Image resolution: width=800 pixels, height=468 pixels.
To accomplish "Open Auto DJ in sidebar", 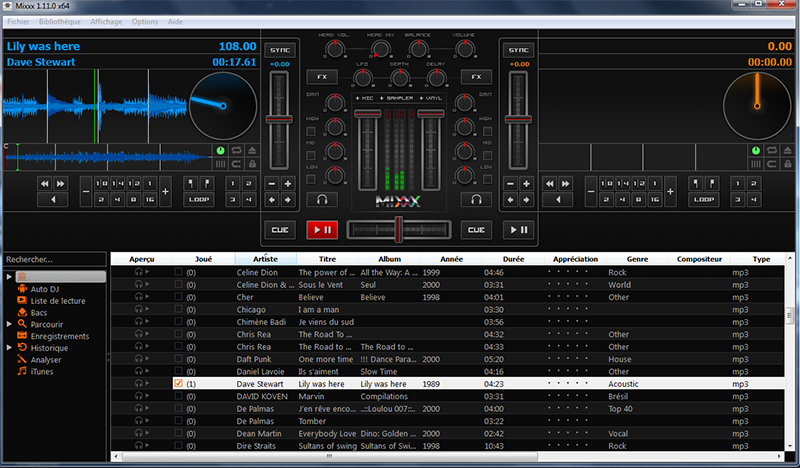I will (44, 289).
